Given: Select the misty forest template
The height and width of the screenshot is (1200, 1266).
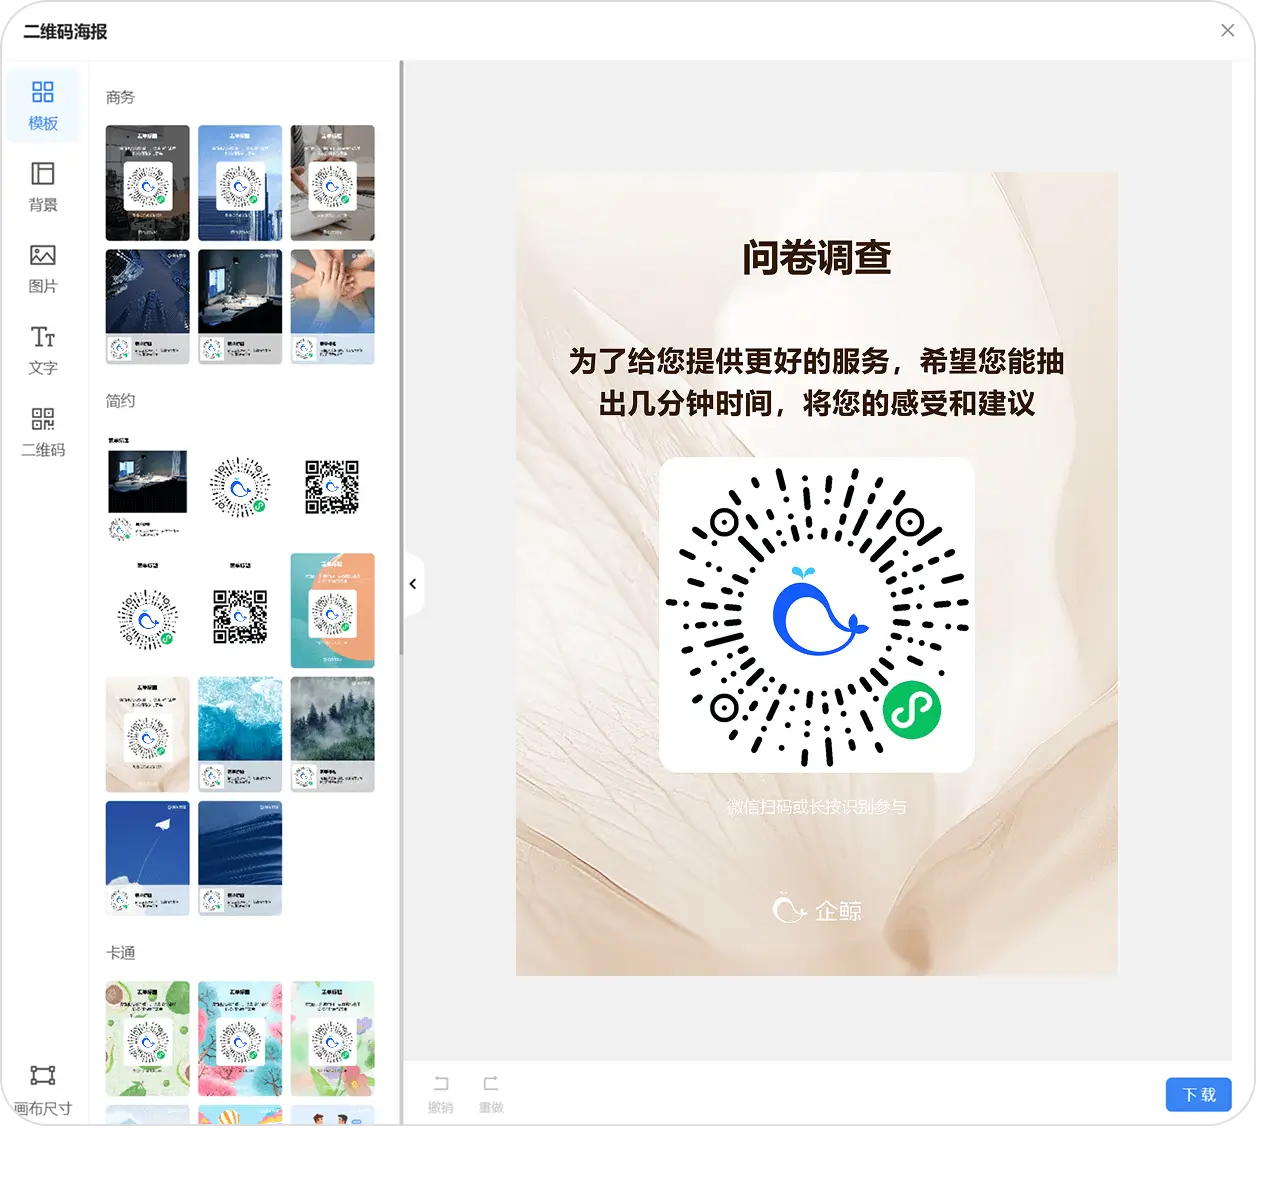Looking at the screenshot, I should (332, 735).
